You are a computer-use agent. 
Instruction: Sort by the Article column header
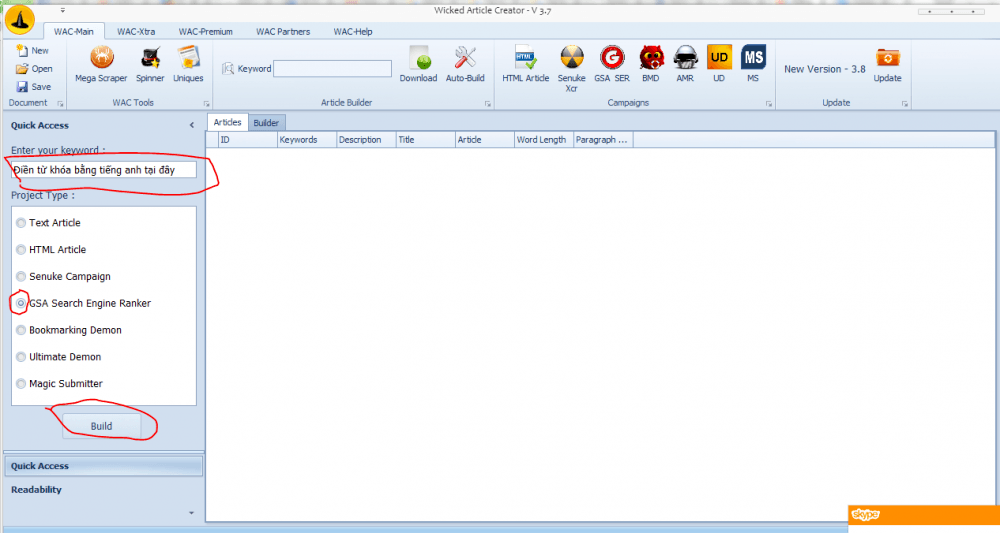(x=485, y=140)
